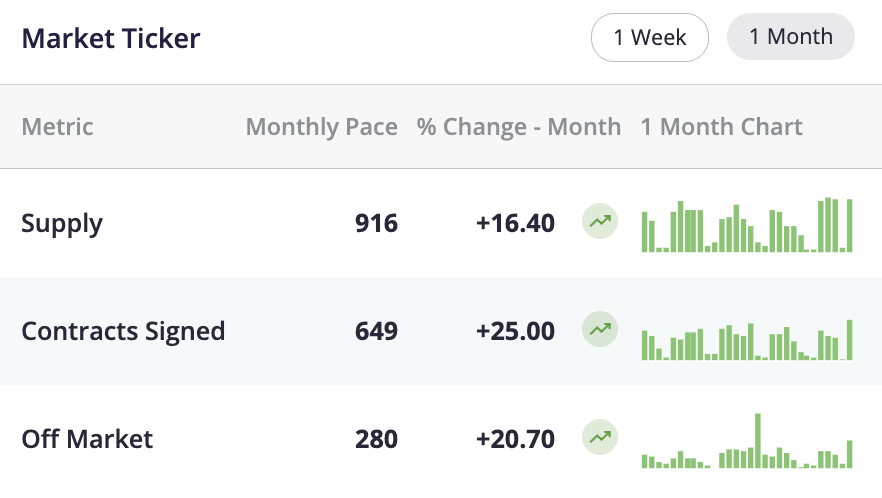Sort by the Monthly Pace column header

pos(322,127)
